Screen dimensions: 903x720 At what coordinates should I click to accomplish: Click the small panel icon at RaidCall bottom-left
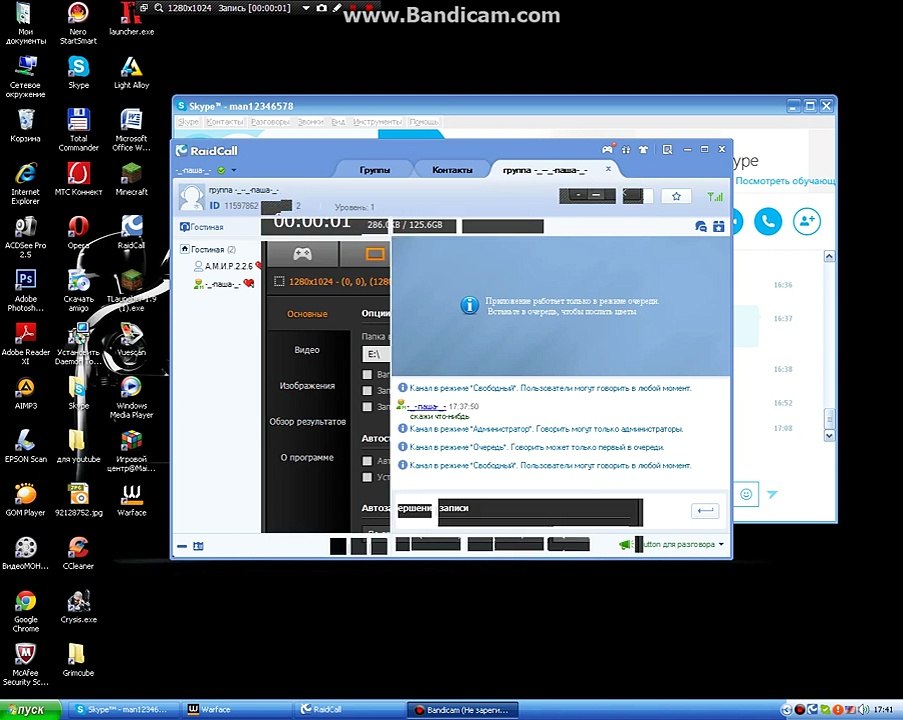[199, 546]
